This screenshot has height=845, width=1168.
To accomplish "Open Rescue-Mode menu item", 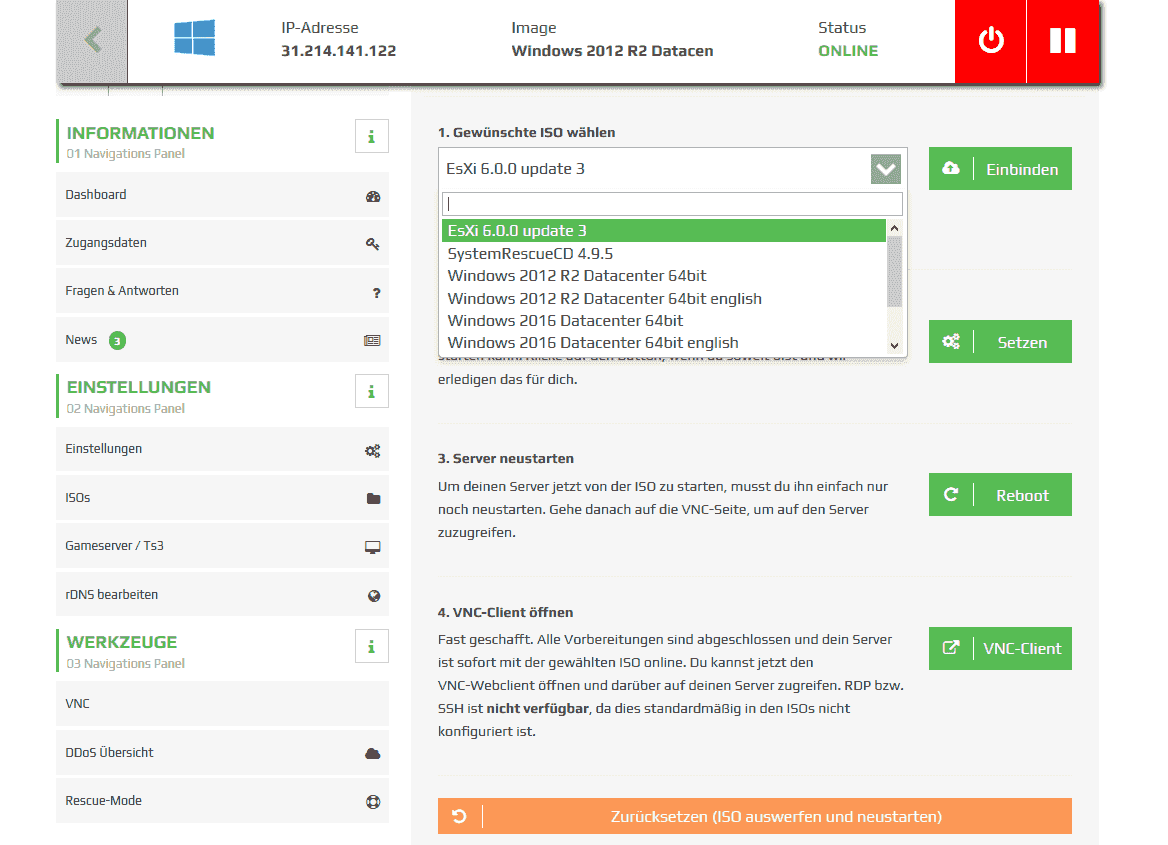I will (x=222, y=800).
